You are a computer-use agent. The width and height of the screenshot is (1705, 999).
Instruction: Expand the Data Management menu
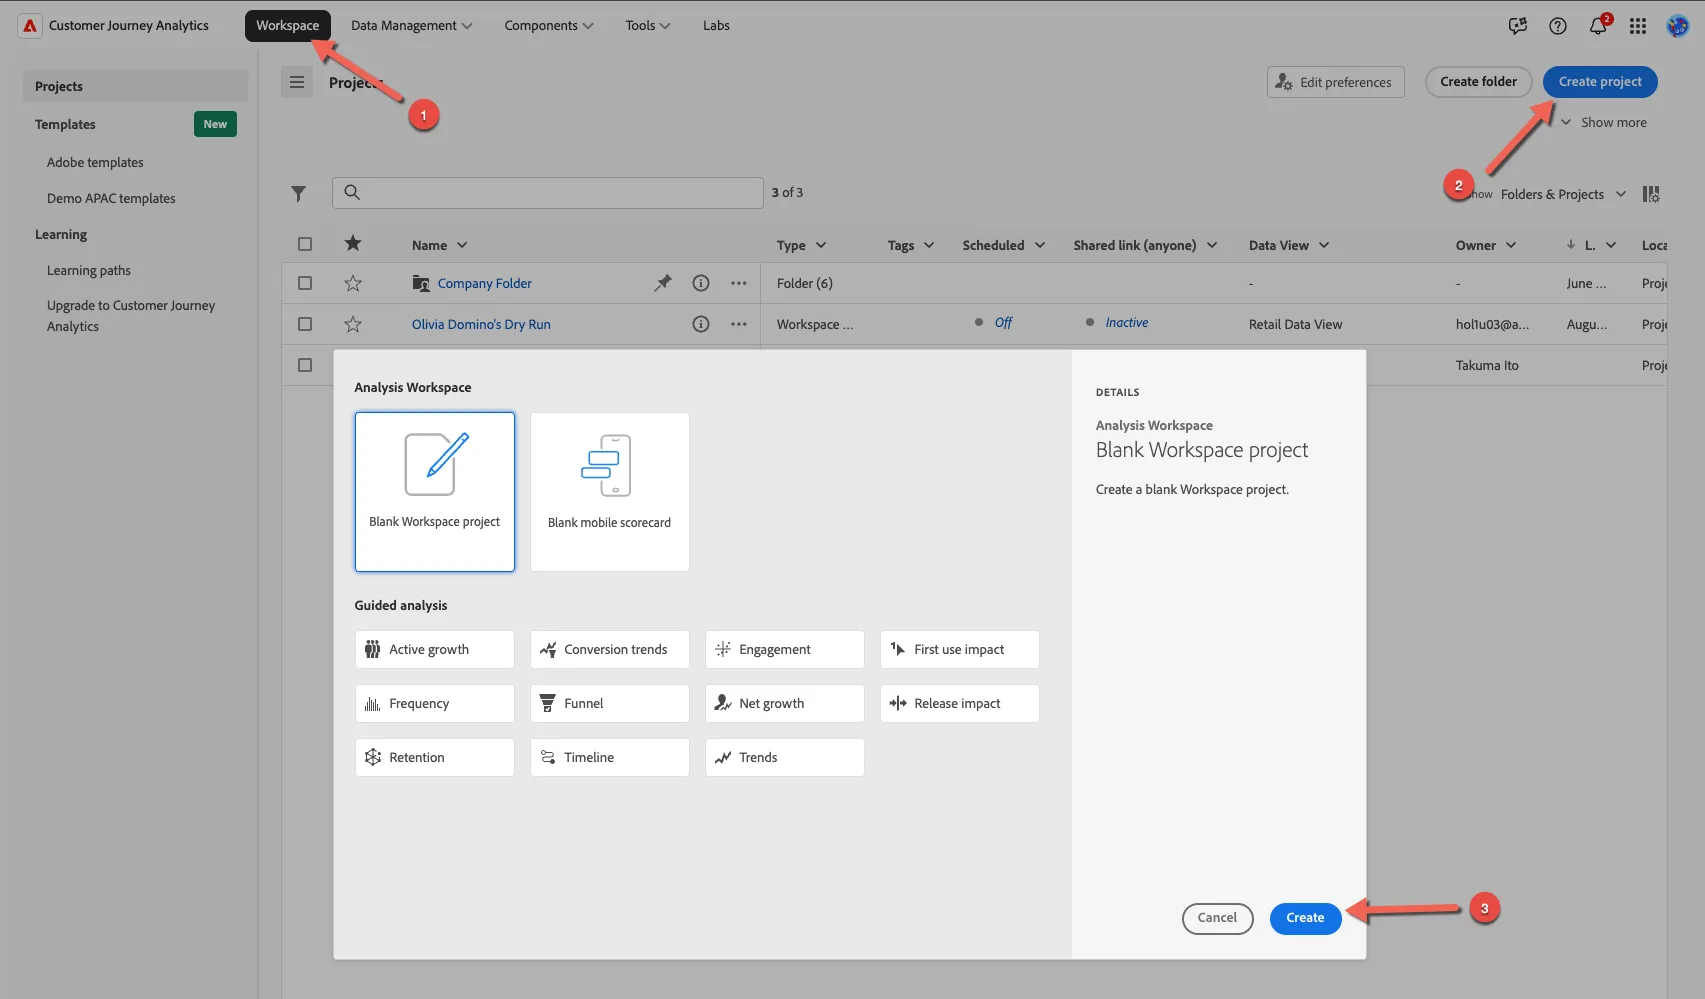tap(411, 25)
